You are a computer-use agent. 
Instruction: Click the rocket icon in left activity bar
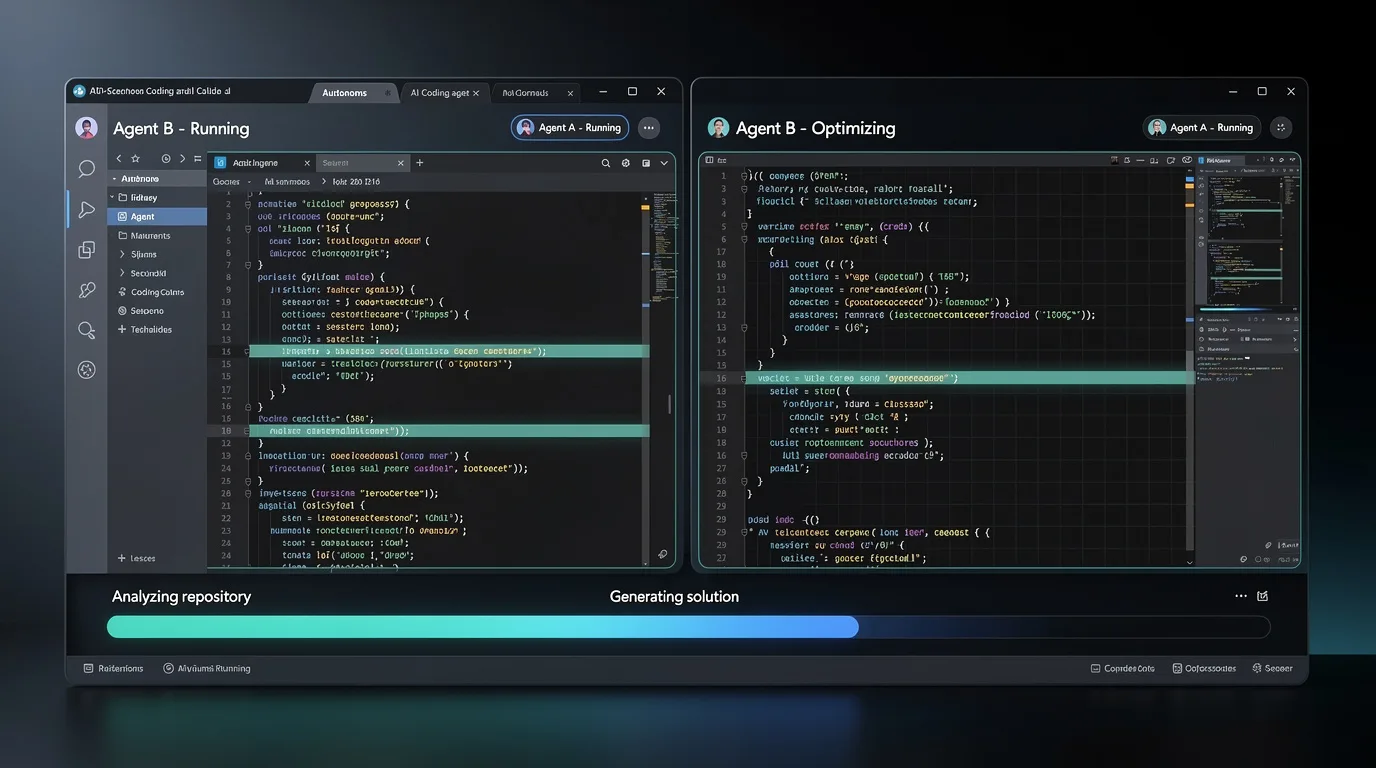(87, 290)
